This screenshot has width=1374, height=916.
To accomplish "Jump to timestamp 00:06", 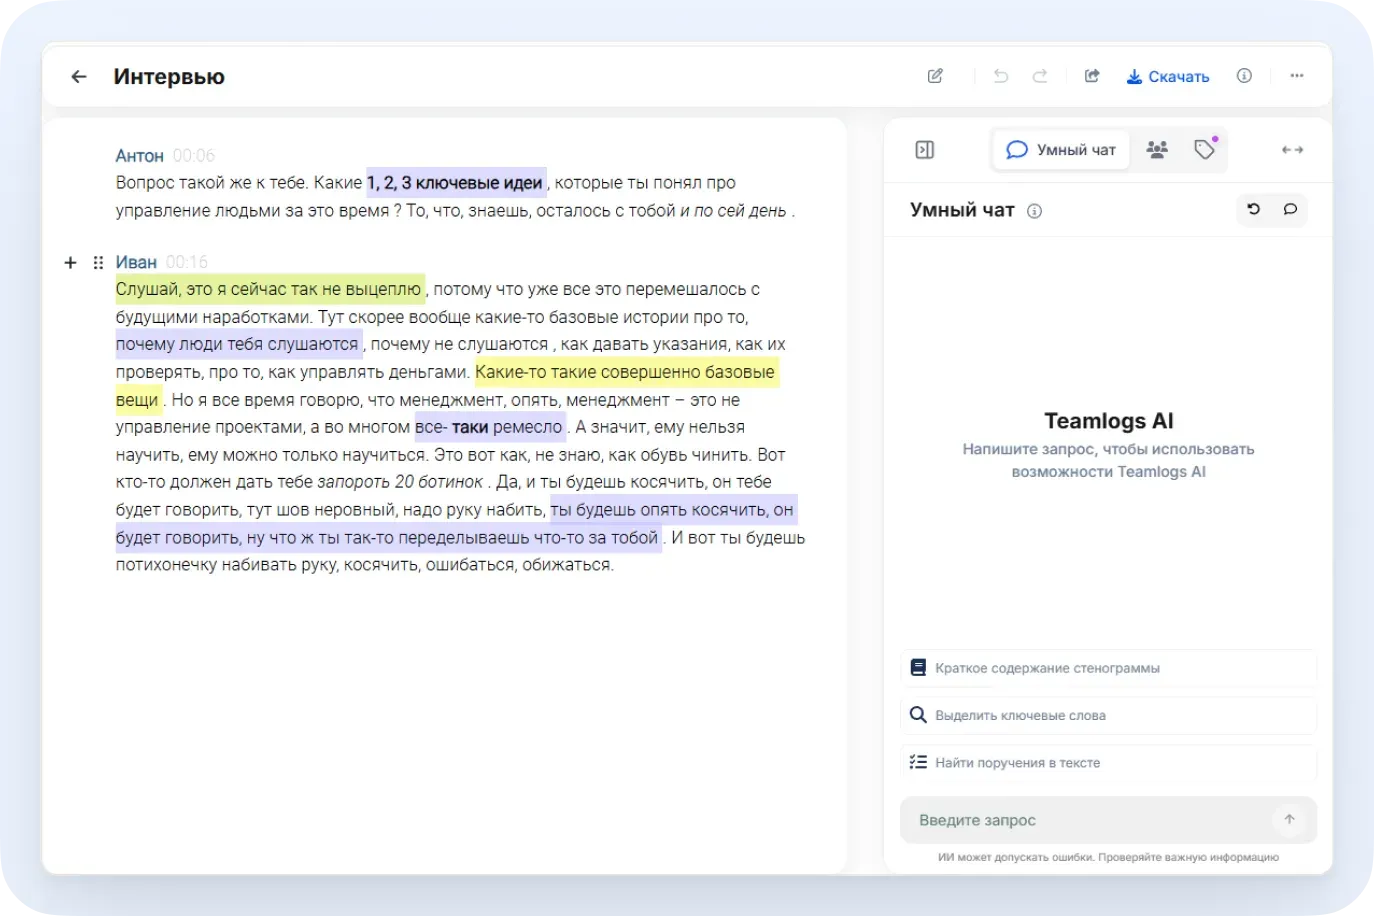I will [x=194, y=156].
